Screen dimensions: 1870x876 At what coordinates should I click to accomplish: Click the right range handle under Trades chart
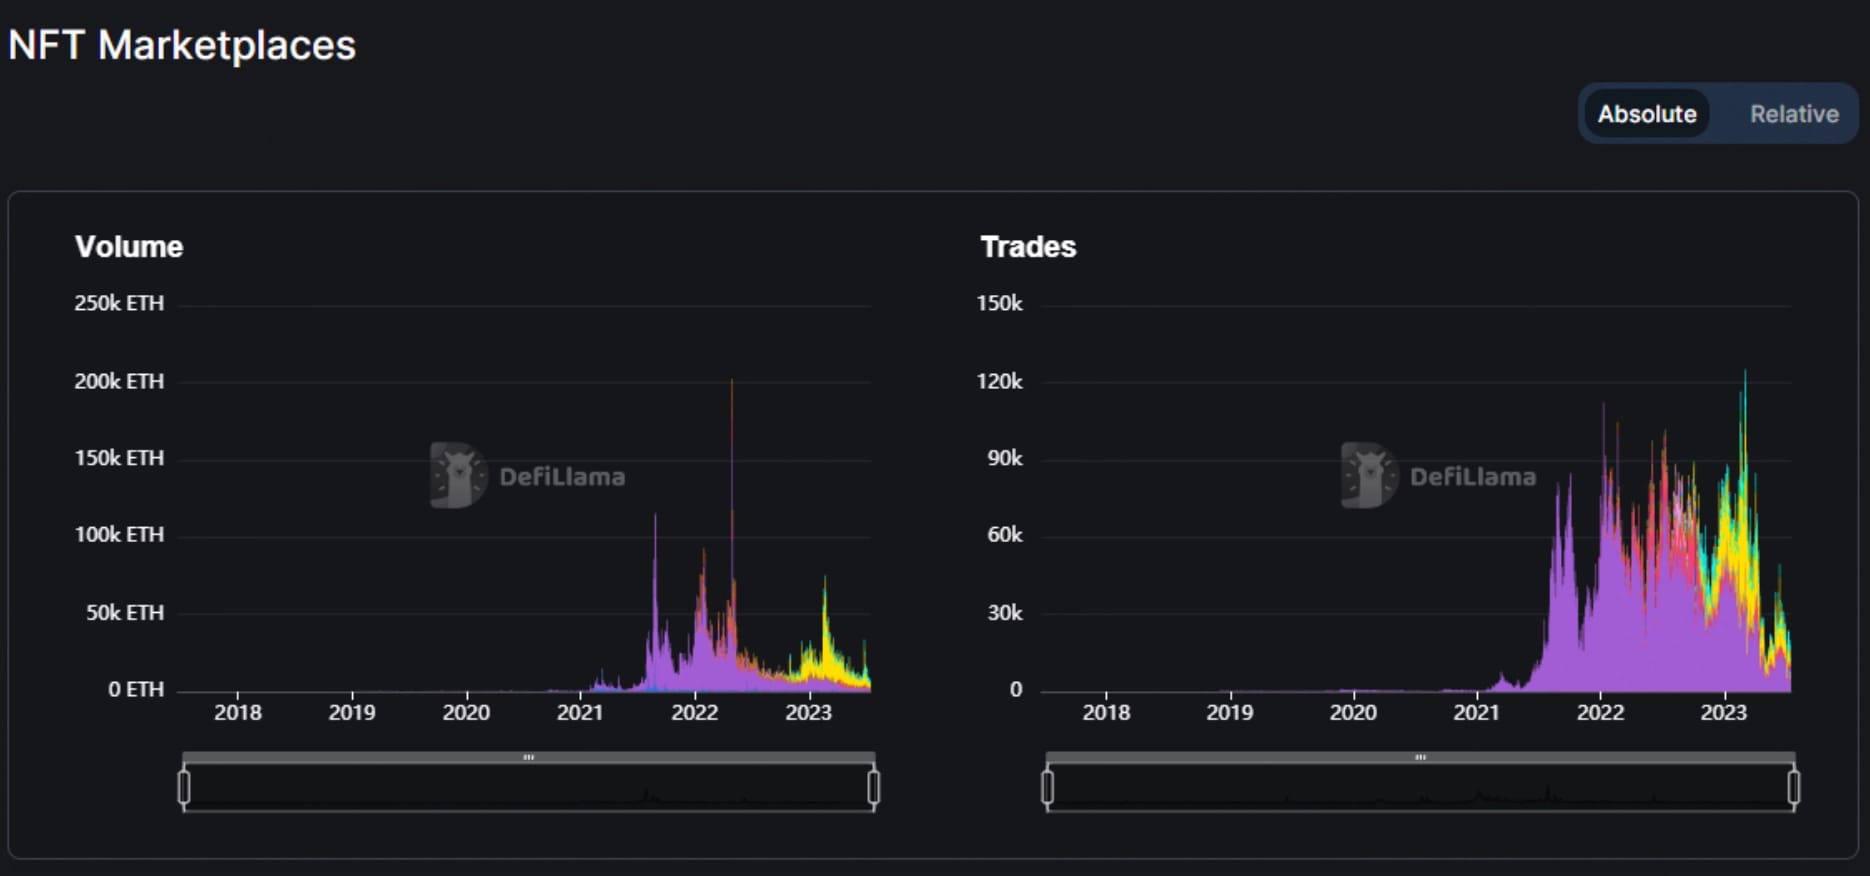1792,787
